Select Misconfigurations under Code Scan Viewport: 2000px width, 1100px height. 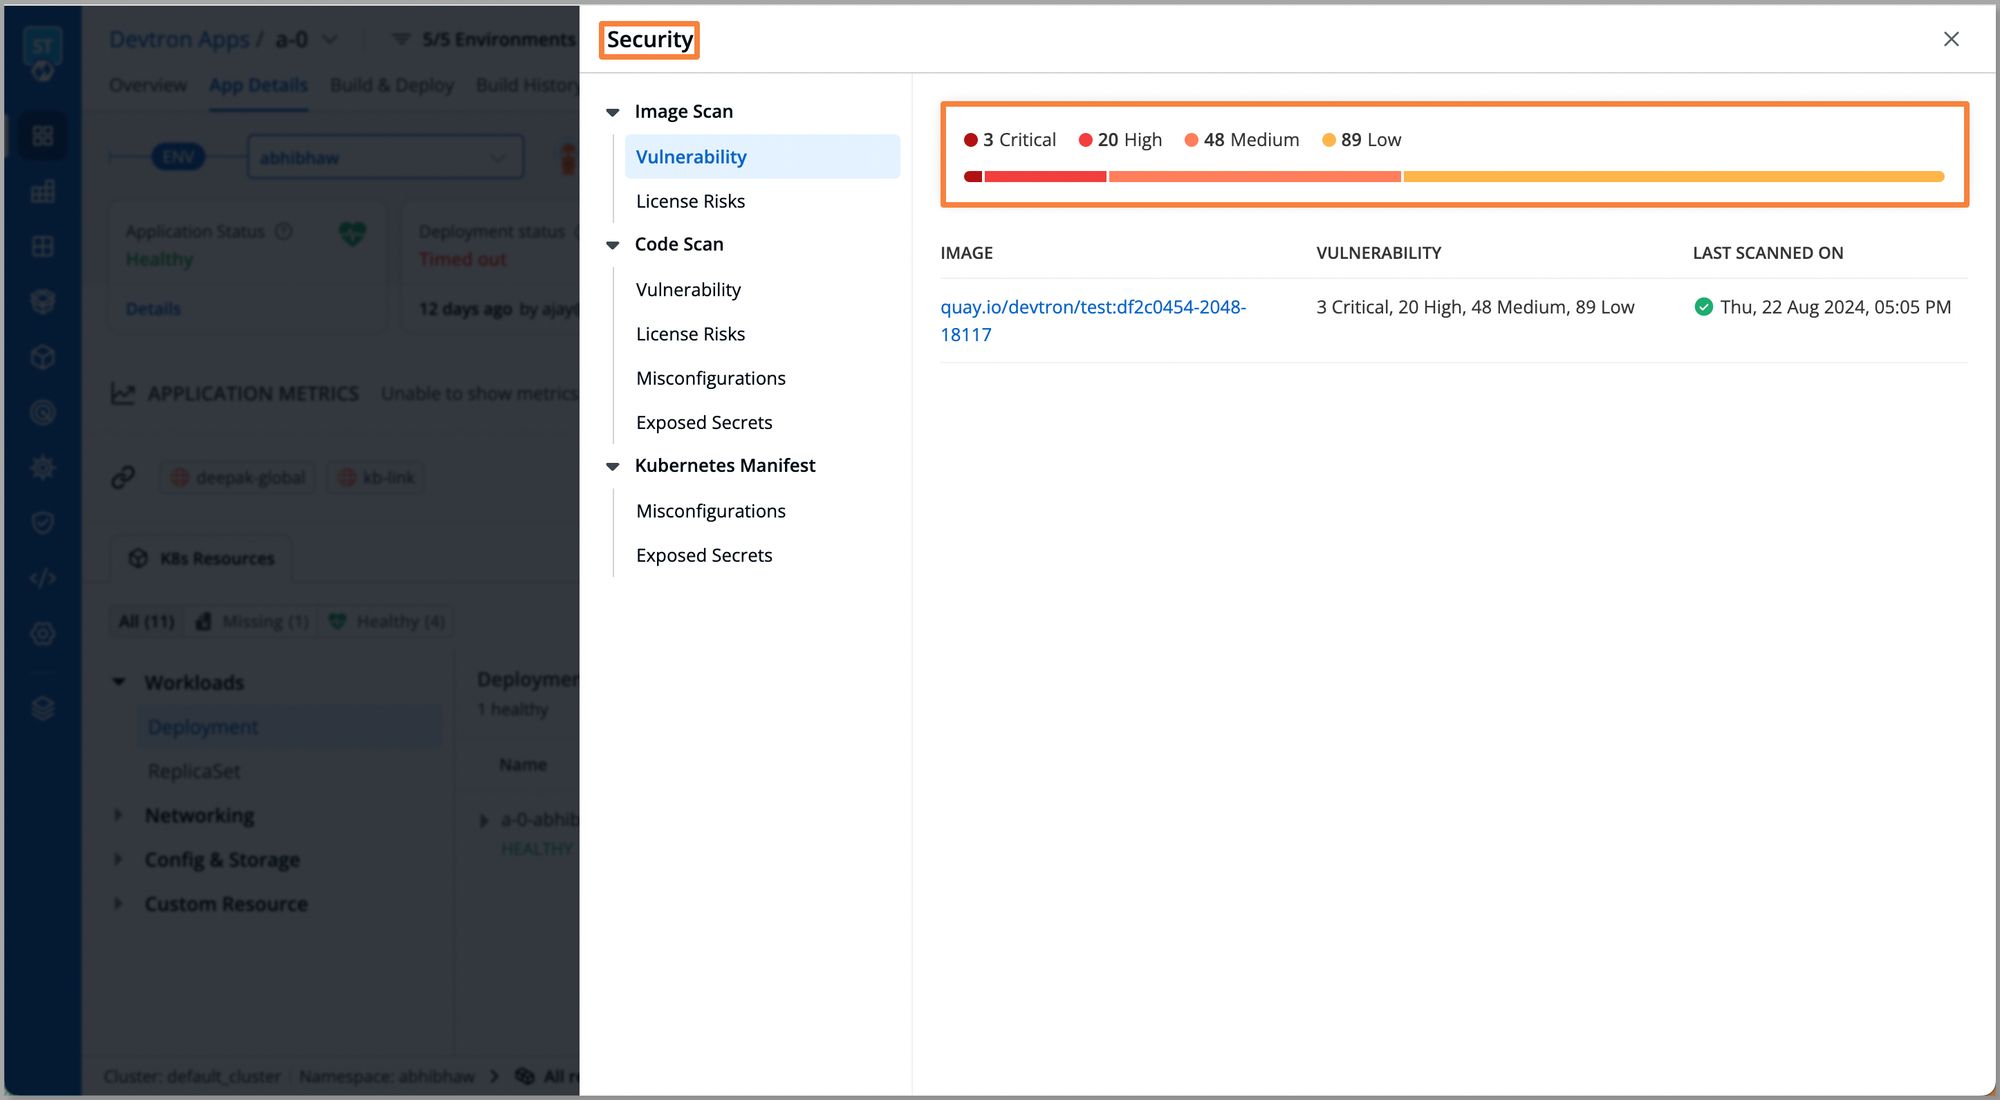coord(711,377)
